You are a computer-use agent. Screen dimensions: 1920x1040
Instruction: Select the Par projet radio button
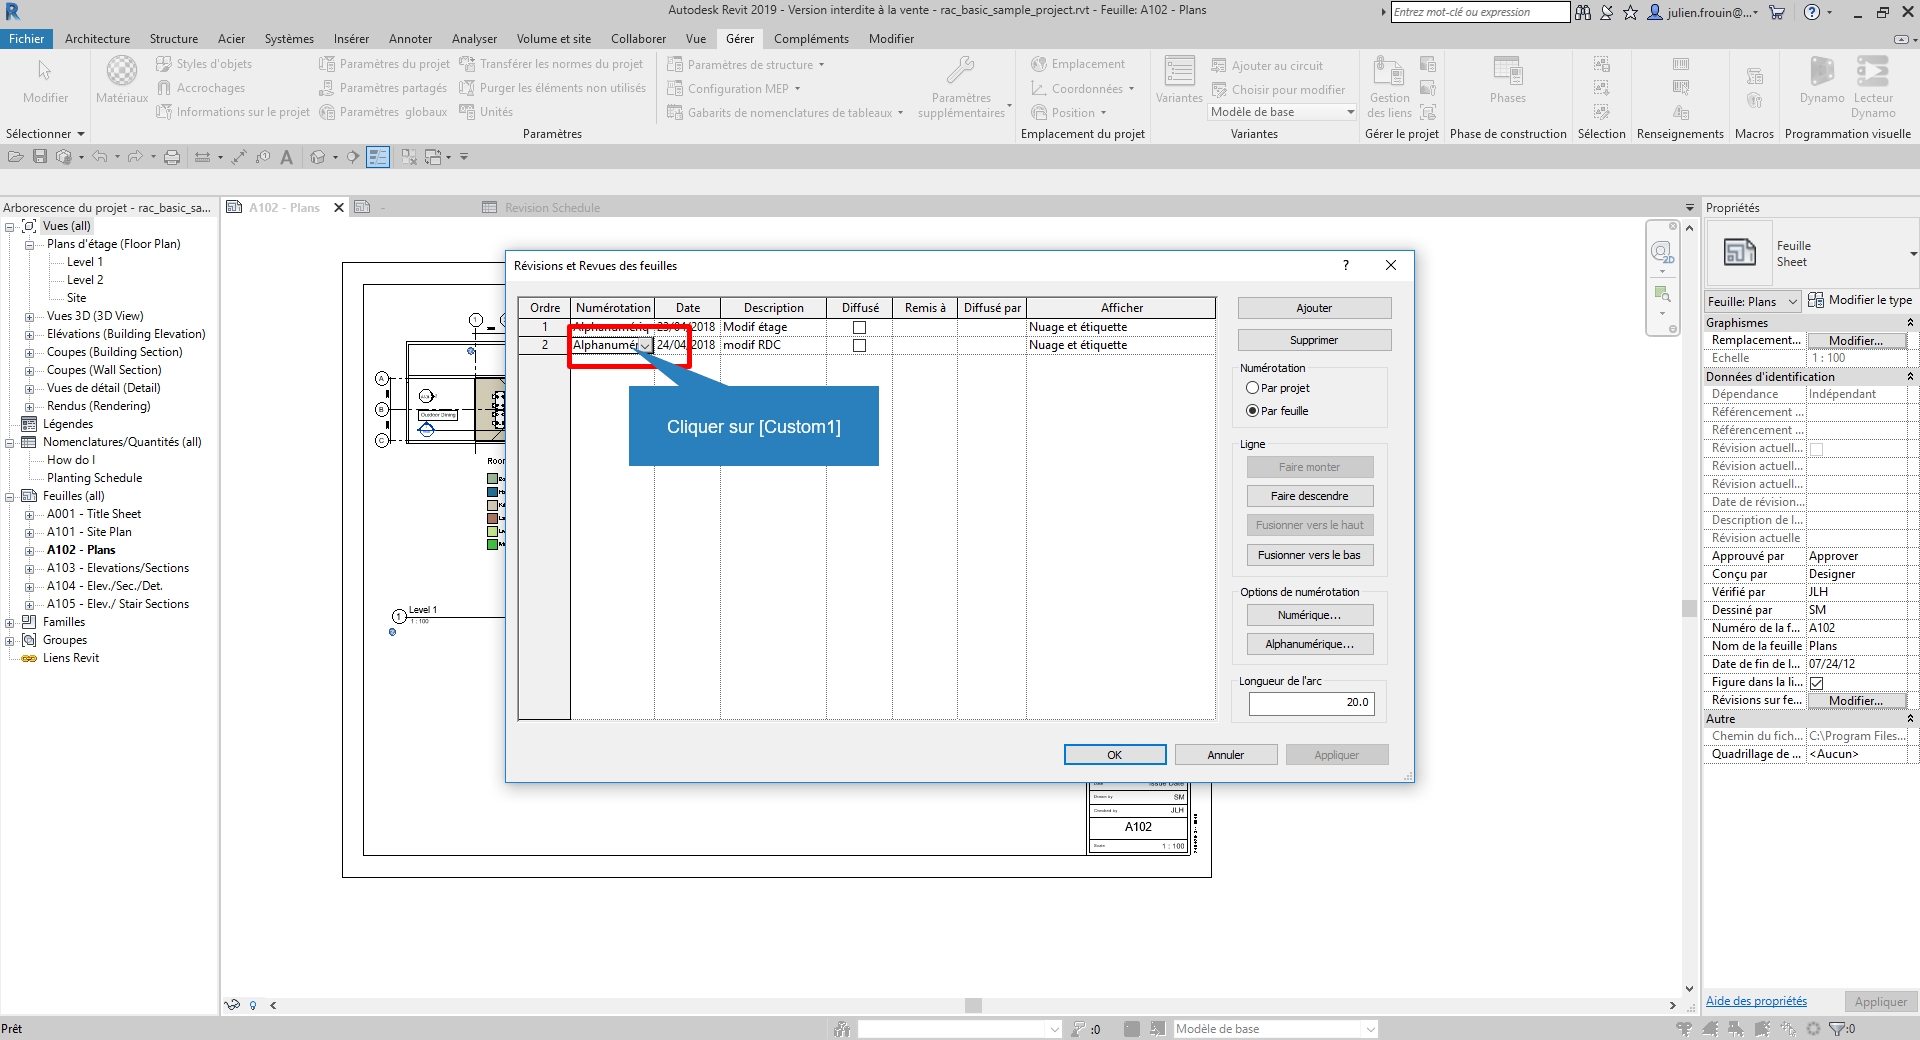point(1252,388)
